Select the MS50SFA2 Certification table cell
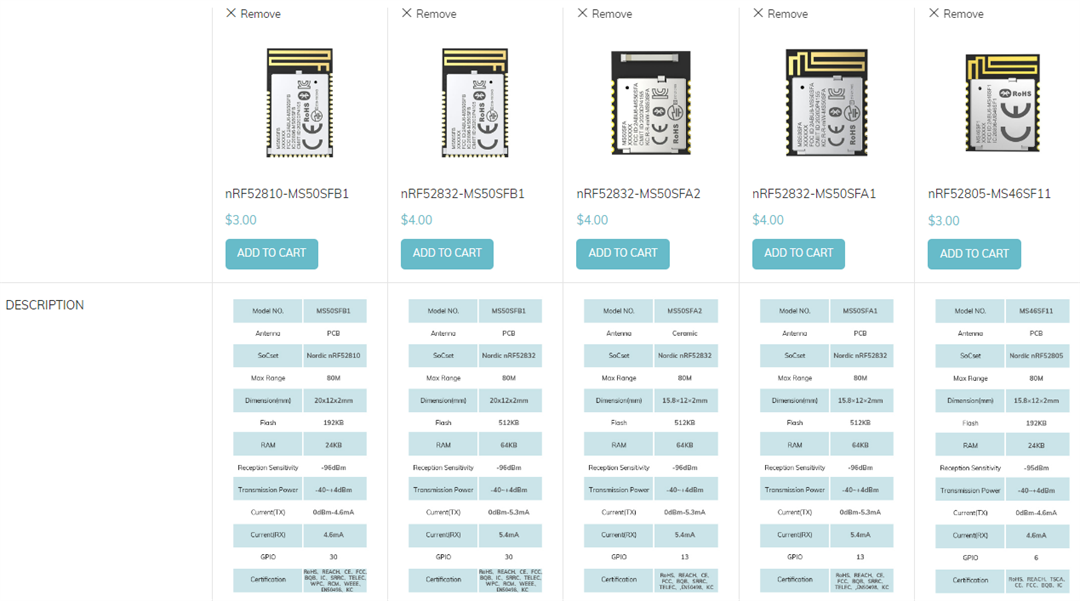 (618, 579)
